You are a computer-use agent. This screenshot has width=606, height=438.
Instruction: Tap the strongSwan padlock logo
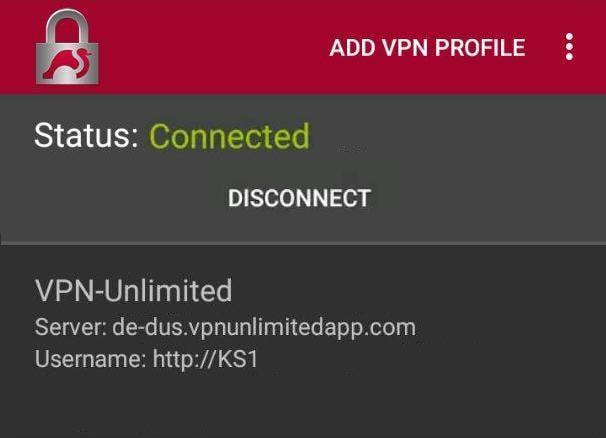coord(67,47)
